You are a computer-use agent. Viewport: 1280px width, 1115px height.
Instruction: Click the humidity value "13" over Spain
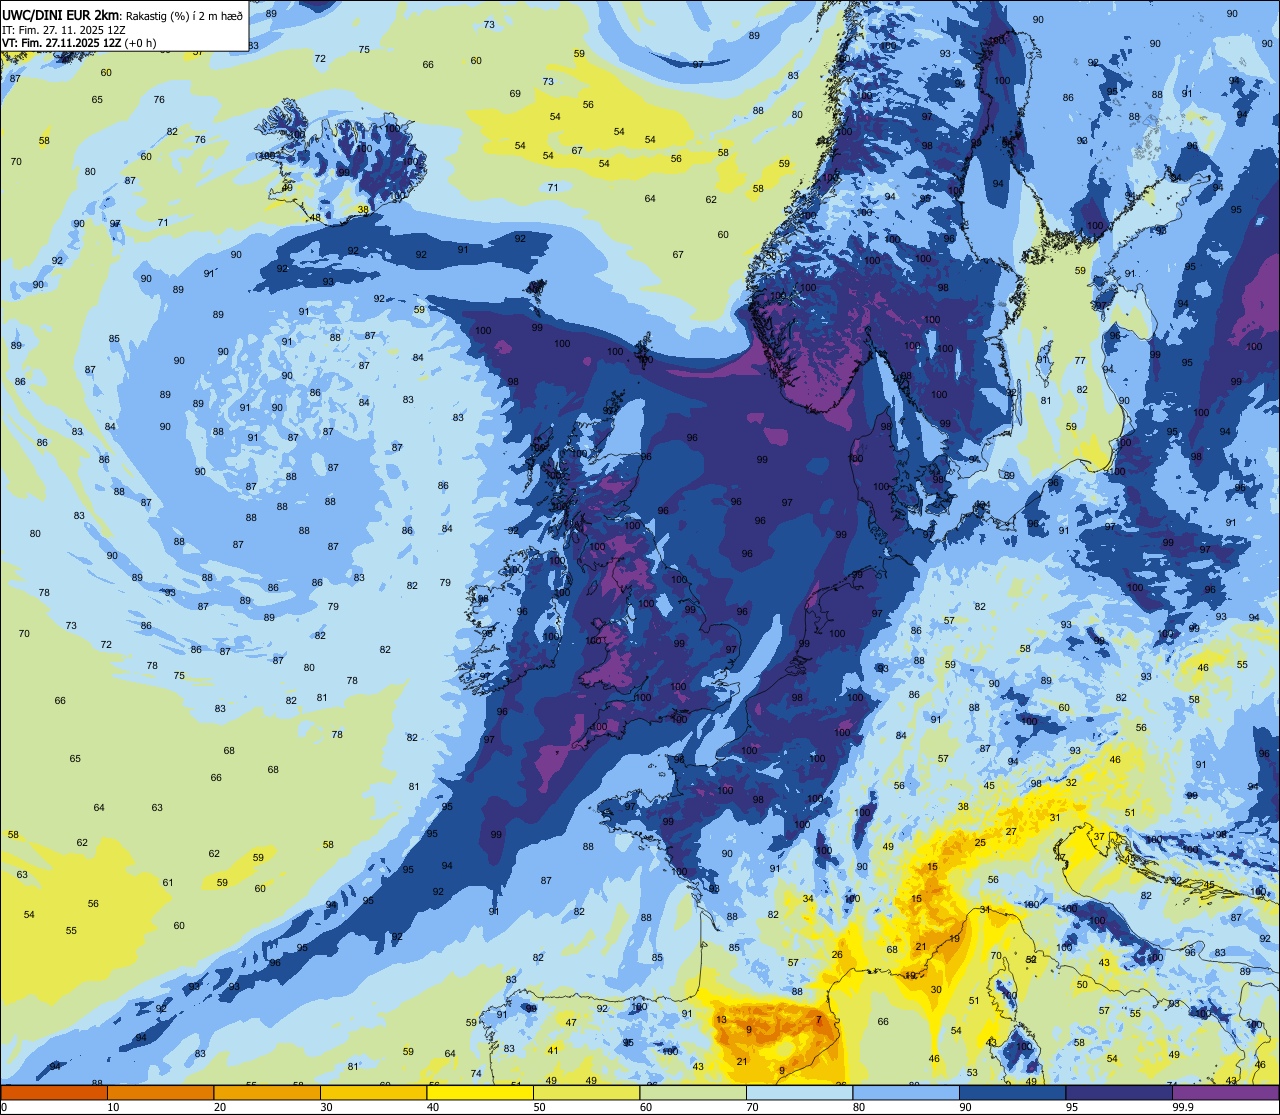(721, 1020)
